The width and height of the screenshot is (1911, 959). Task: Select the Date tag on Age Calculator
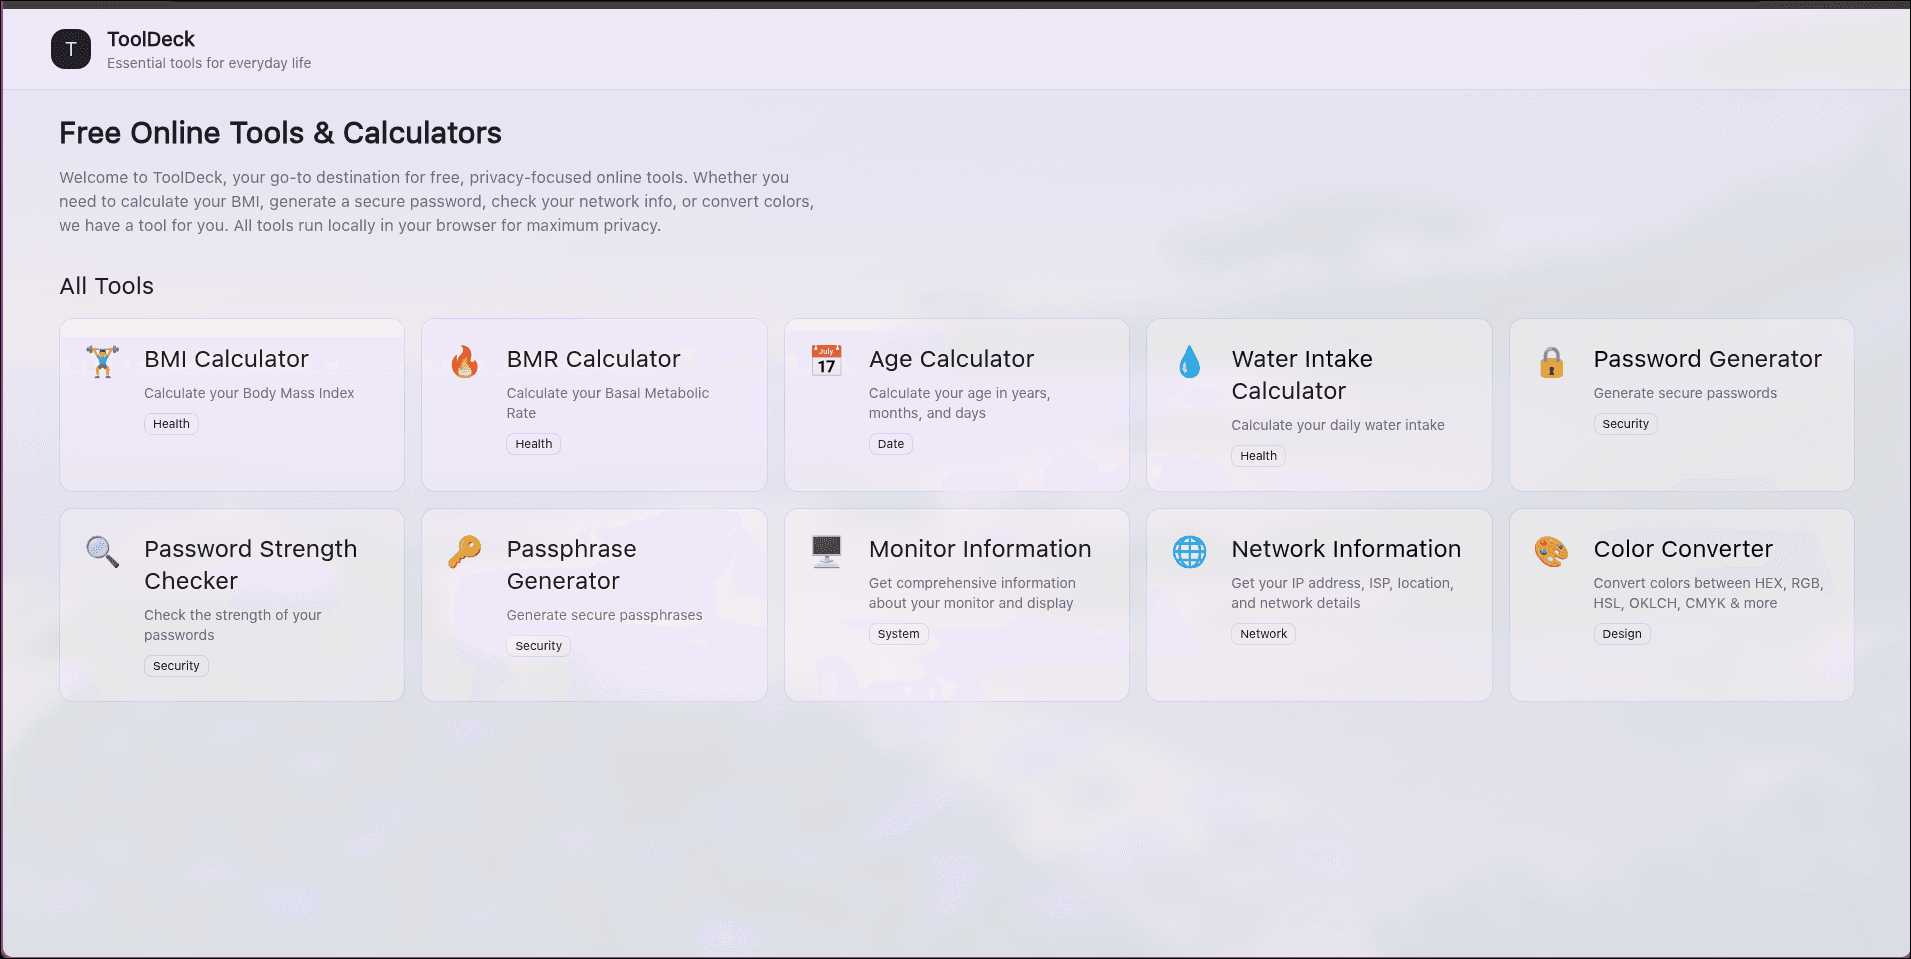coord(890,444)
